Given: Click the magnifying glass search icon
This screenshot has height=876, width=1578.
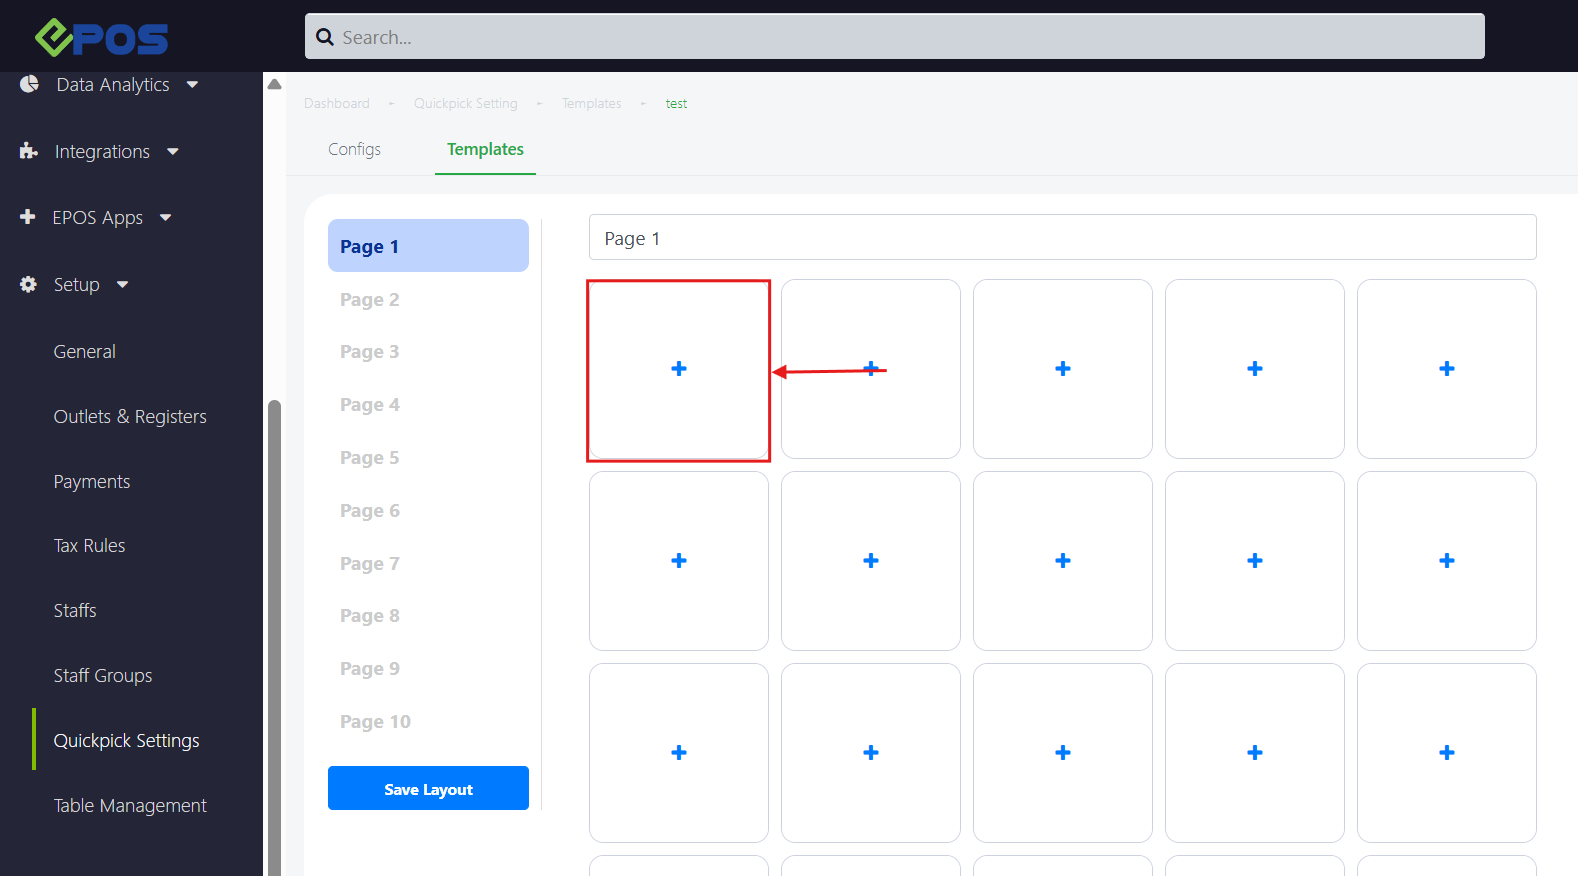Looking at the screenshot, I should click(325, 37).
